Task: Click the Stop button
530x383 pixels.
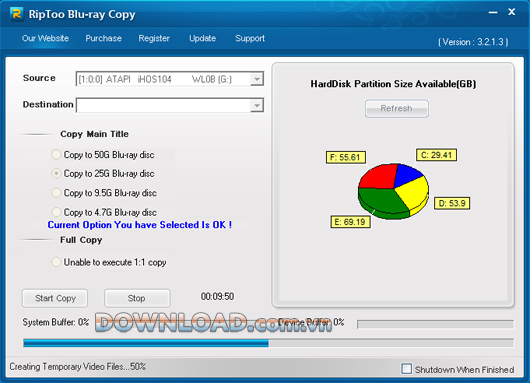Action: point(137,298)
